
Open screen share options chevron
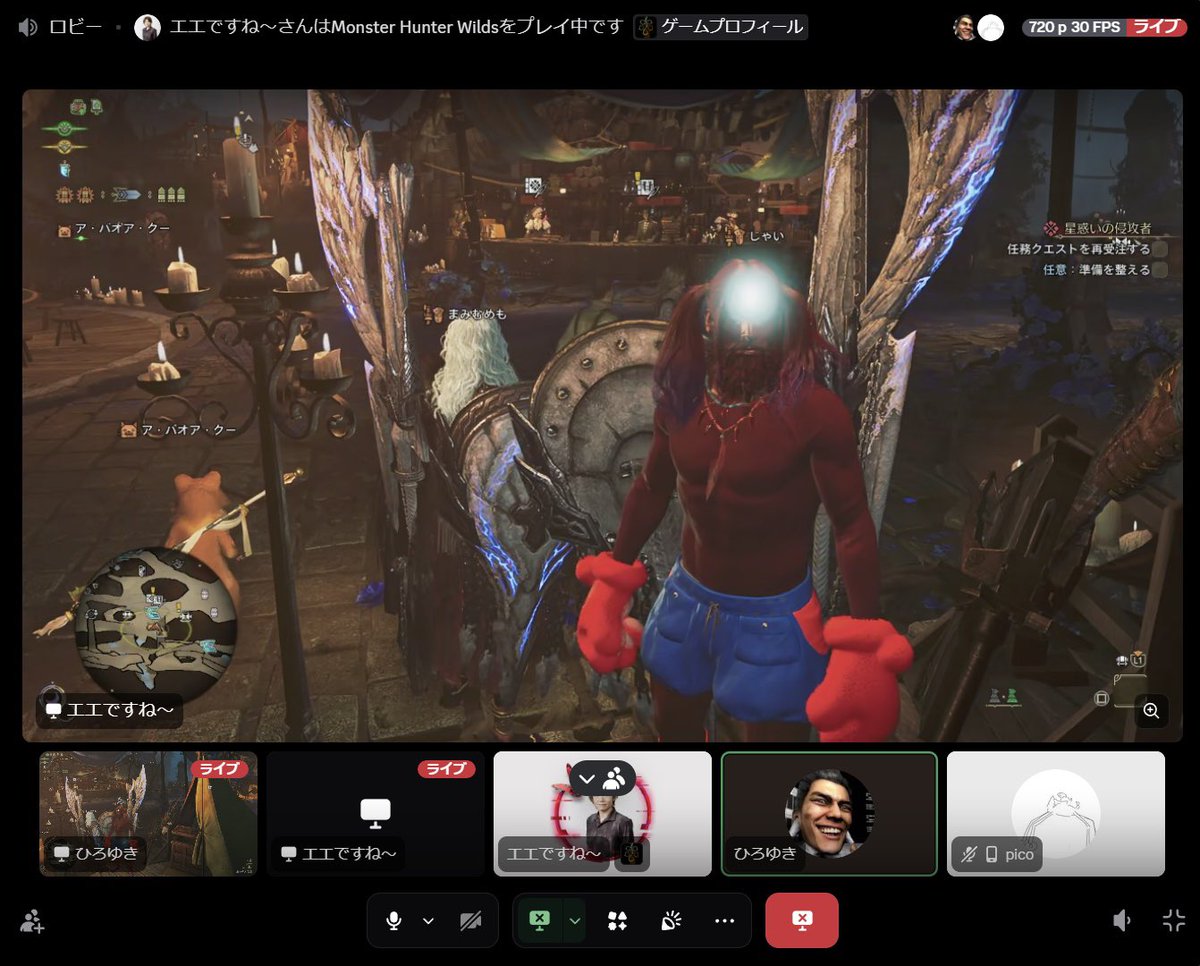pos(574,920)
